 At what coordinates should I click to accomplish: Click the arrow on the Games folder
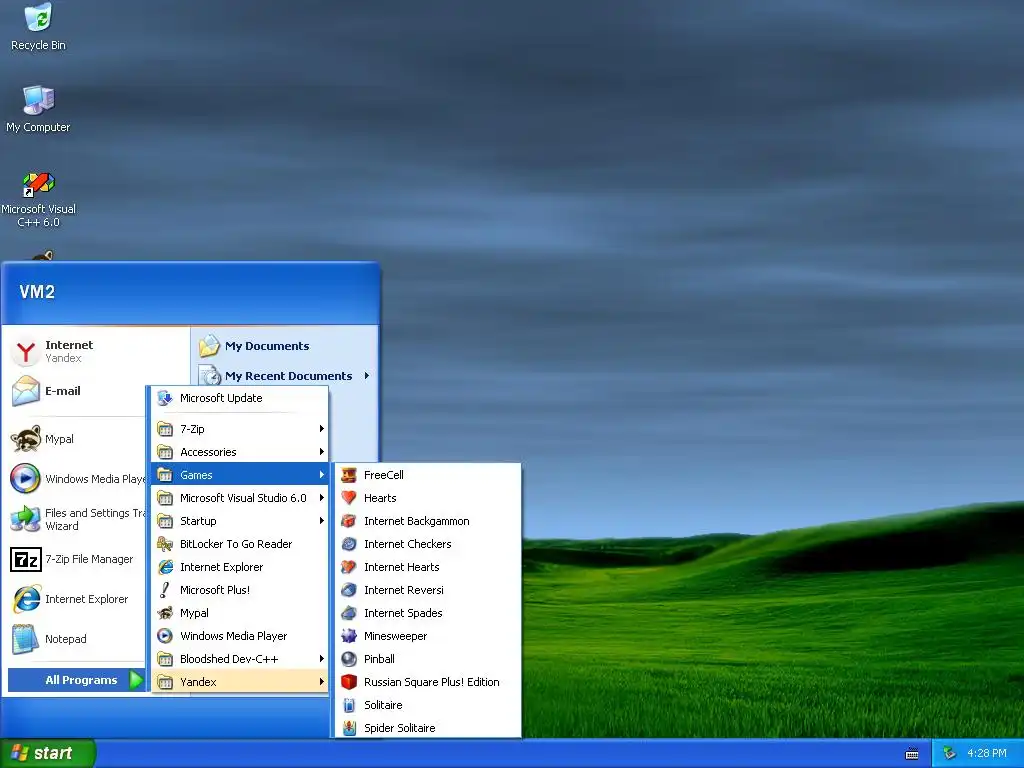coord(322,475)
